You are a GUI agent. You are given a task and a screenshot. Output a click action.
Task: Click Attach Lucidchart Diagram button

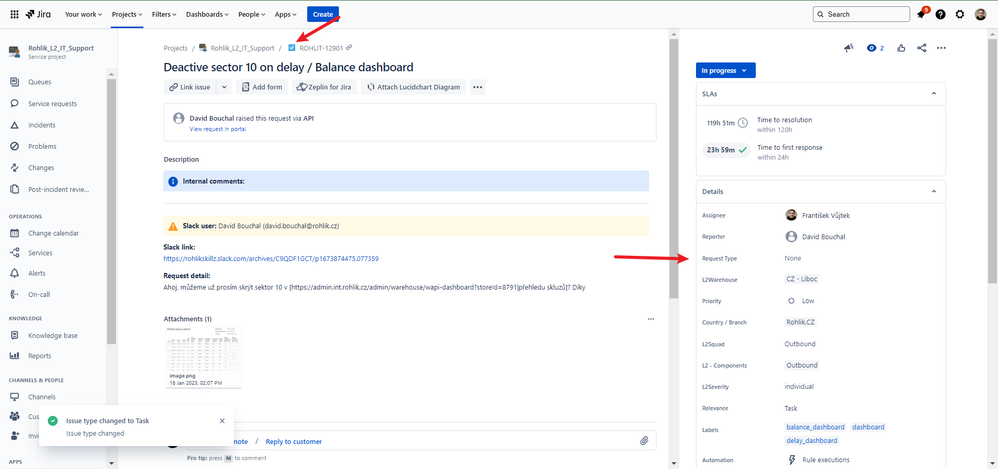pyautogui.click(x=414, y=87)
